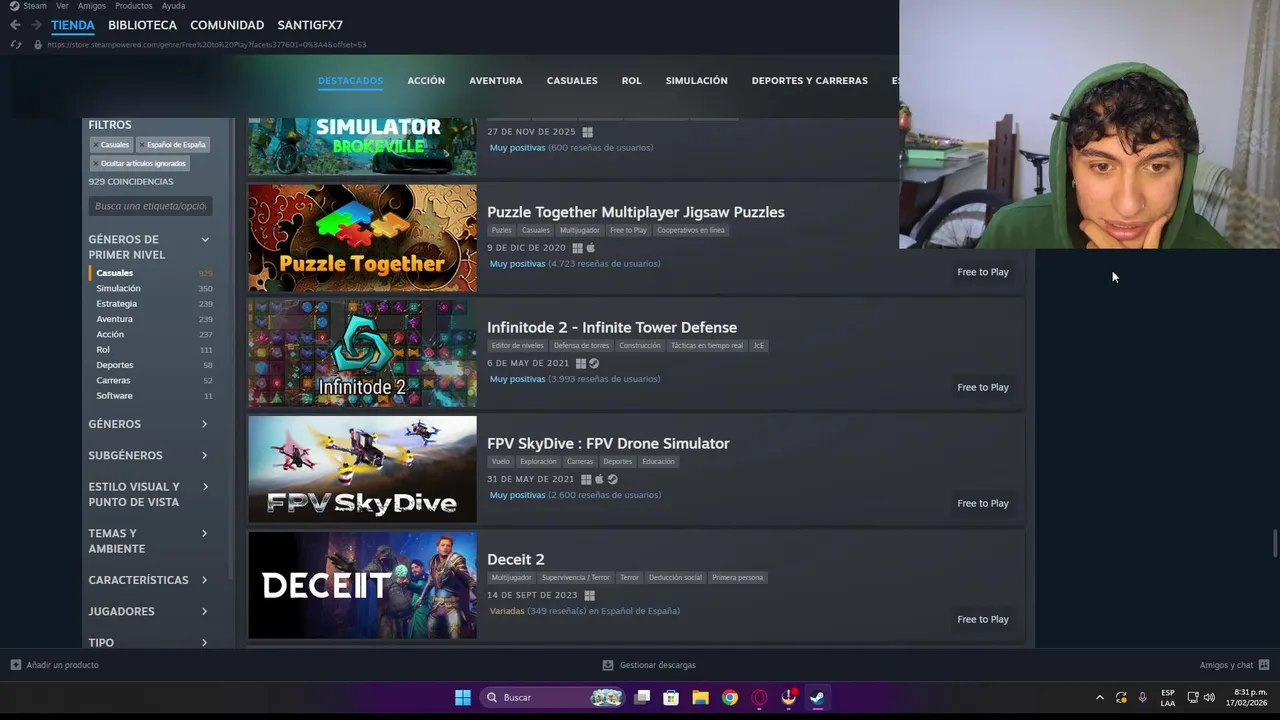Go forward with the navigation forward arrow
1280x720 pixels.
[36, 25]
